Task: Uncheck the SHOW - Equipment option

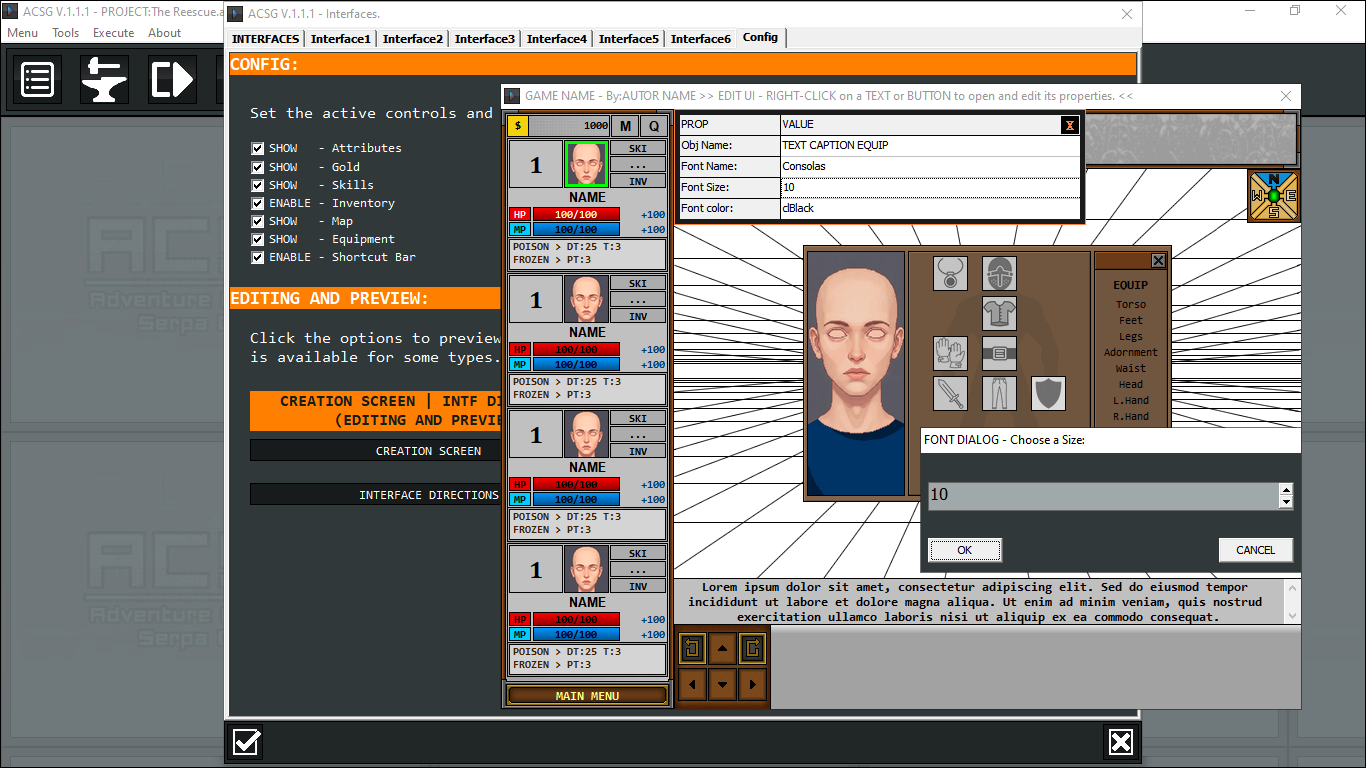Action: [258, 239]
